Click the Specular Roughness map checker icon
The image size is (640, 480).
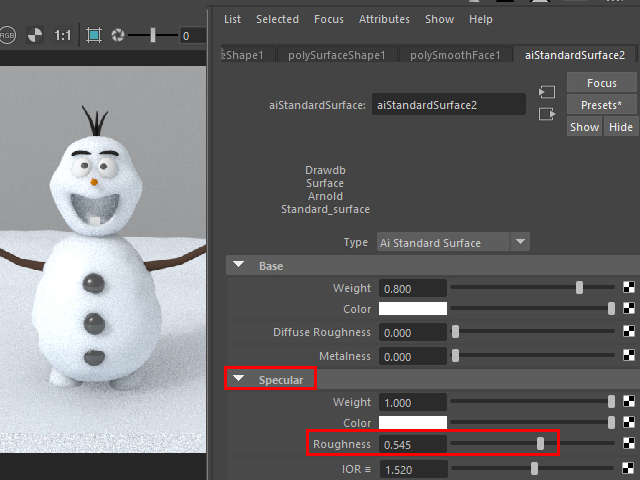coord(631,444)
